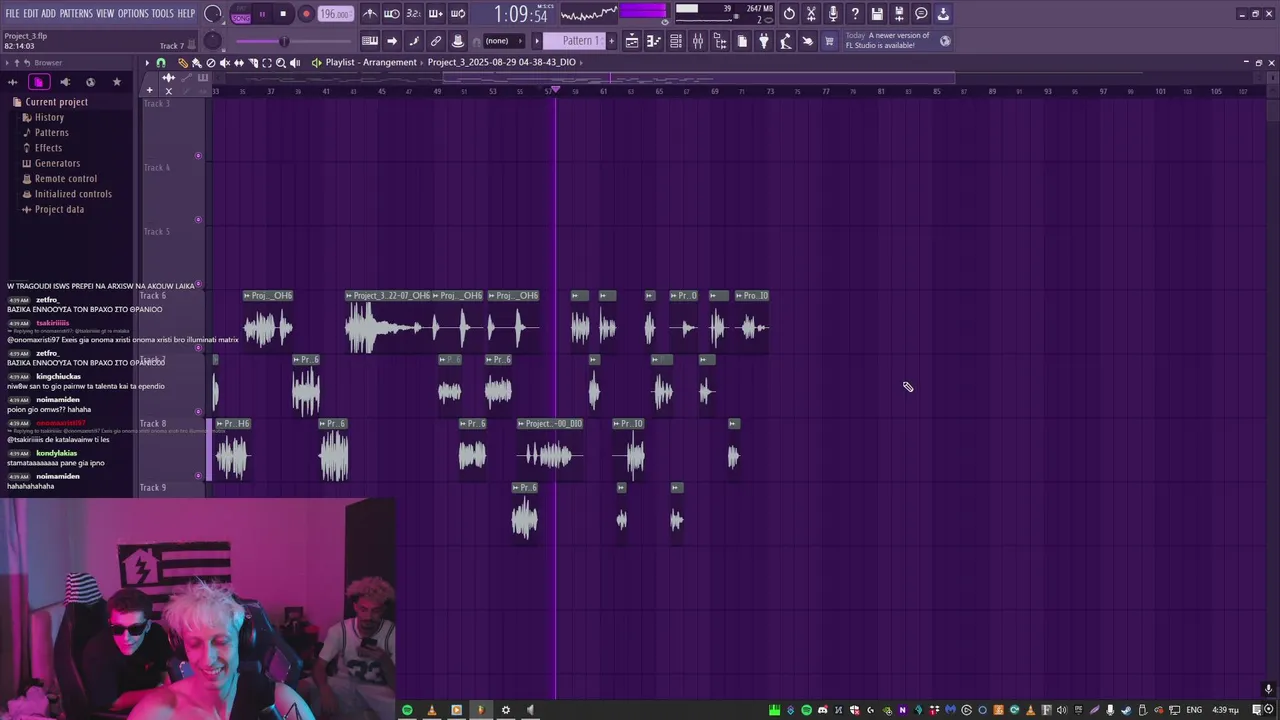
Task: Toggle PAT/SONG playback mode button
Action: click(x=241, y=14)
